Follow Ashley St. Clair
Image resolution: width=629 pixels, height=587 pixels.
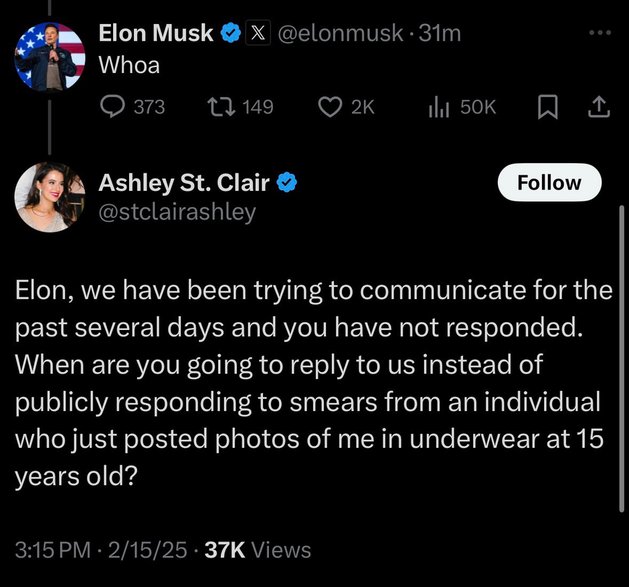pos(550,183)
